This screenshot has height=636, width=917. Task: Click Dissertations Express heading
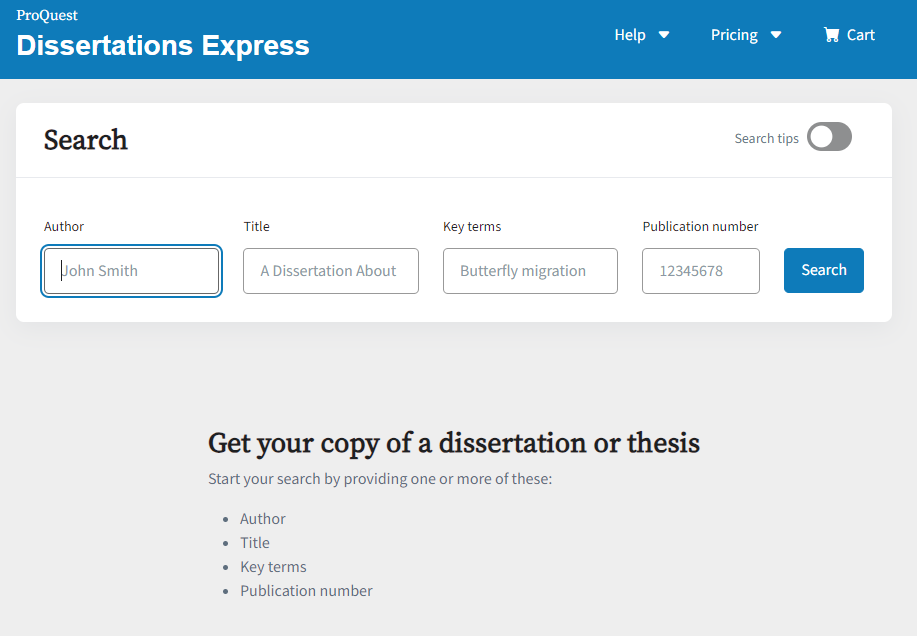point(162,45)
